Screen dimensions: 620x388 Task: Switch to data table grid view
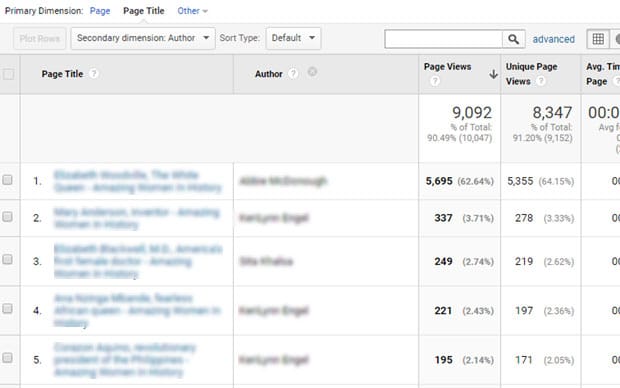[598, 39]
